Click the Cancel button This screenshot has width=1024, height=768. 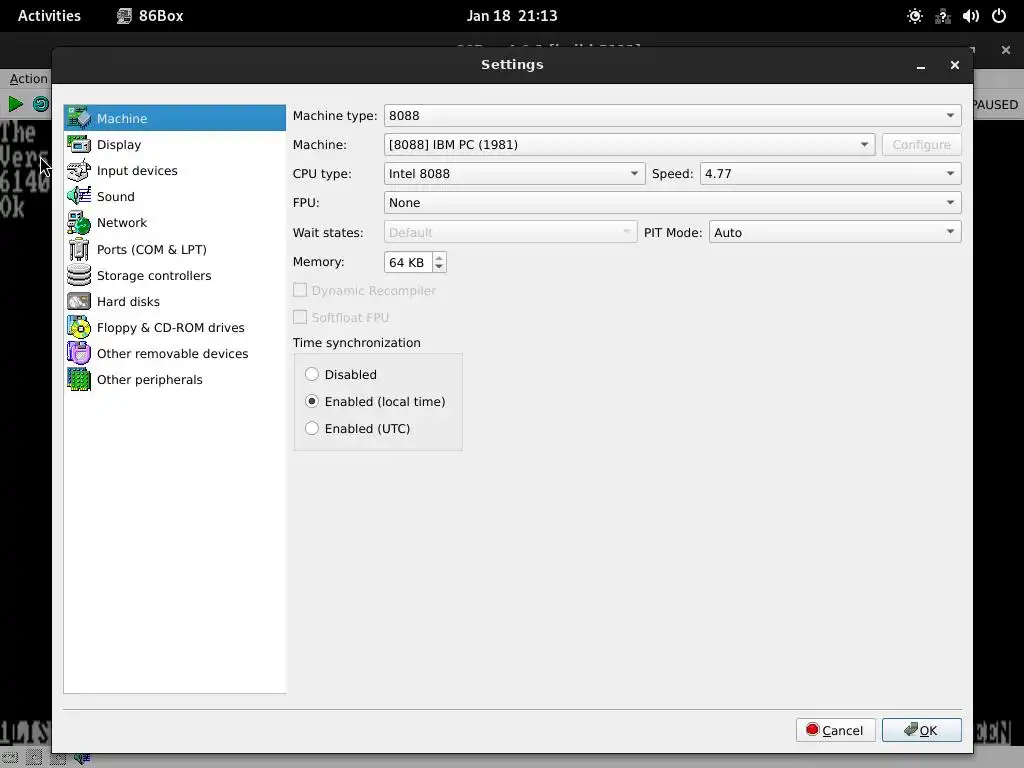click(835, 730)
